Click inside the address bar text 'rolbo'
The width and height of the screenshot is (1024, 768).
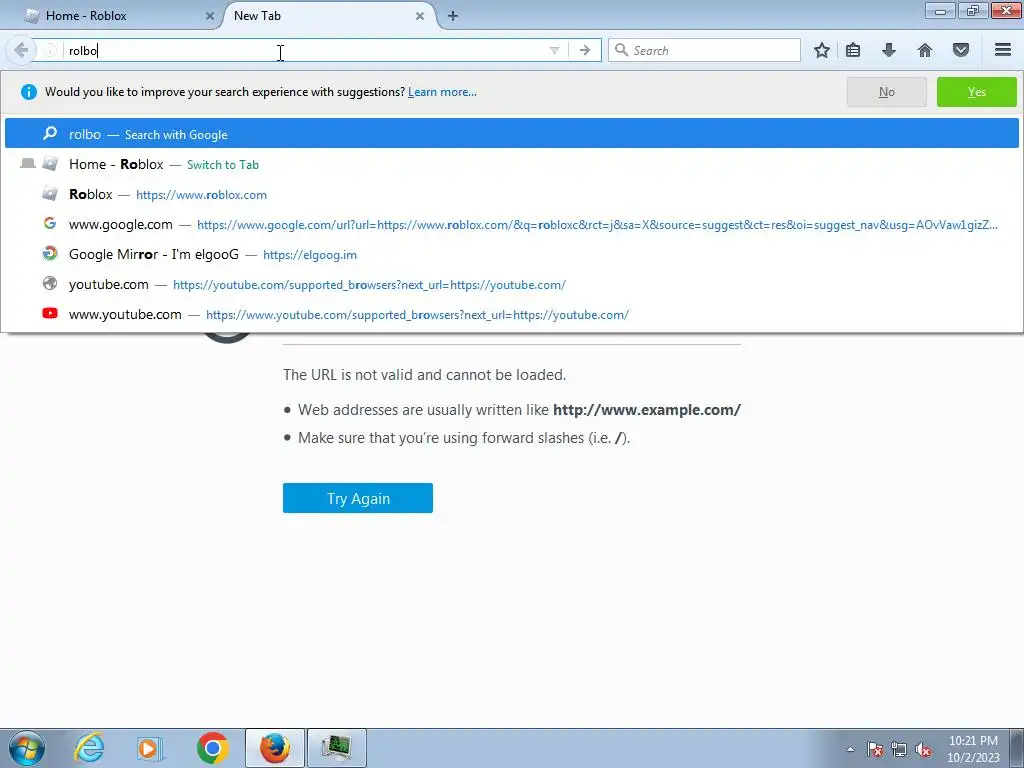coord(83,51)
